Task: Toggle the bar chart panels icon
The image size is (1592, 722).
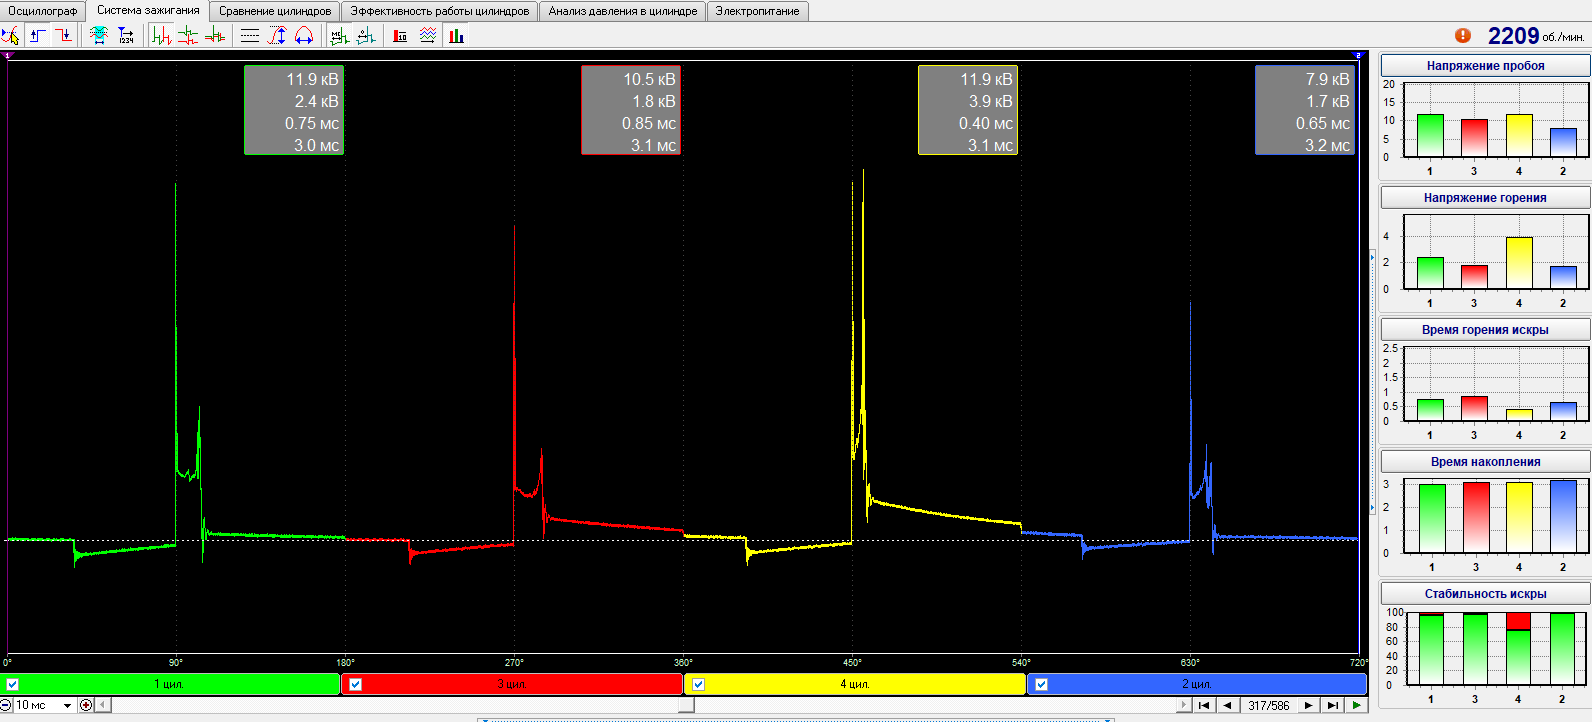Action: coord(457,36)
